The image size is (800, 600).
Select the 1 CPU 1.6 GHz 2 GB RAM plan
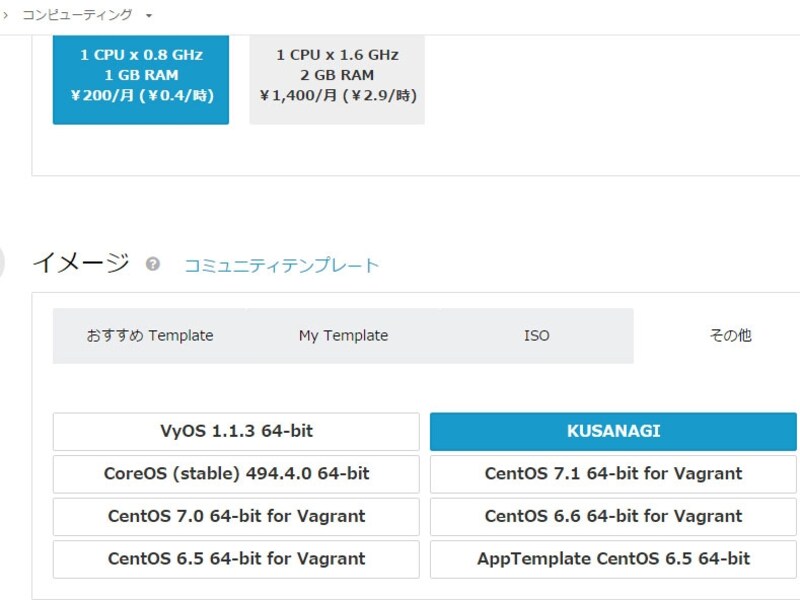[x=335, y=76]
